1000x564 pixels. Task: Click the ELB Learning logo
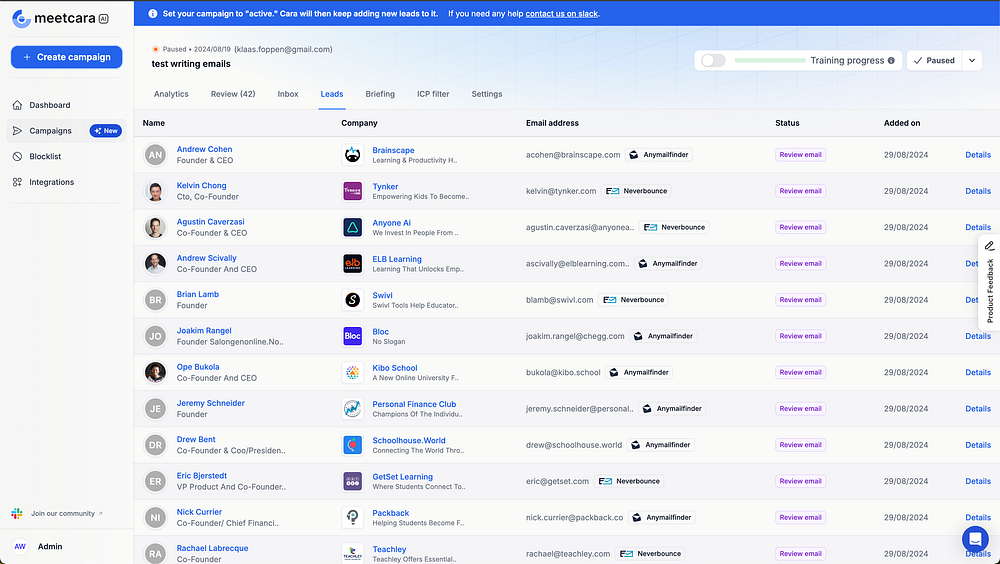pyautogui.click(x=353, y=263)
